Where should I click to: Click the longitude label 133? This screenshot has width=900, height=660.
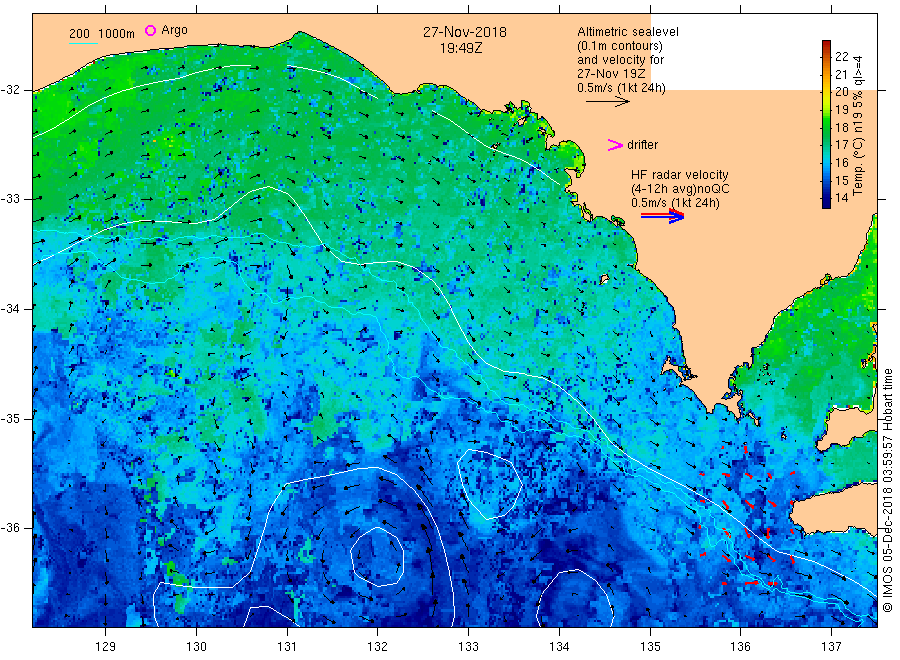coord(468,647)
